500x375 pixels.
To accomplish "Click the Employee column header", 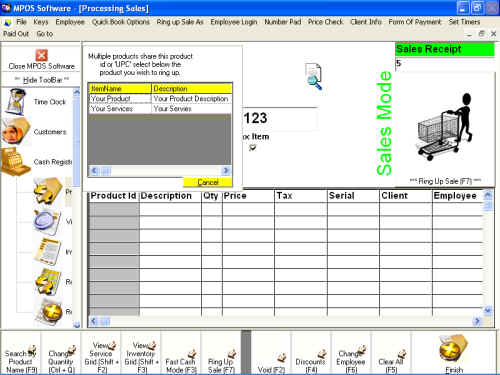I will [x=457, y=196].
